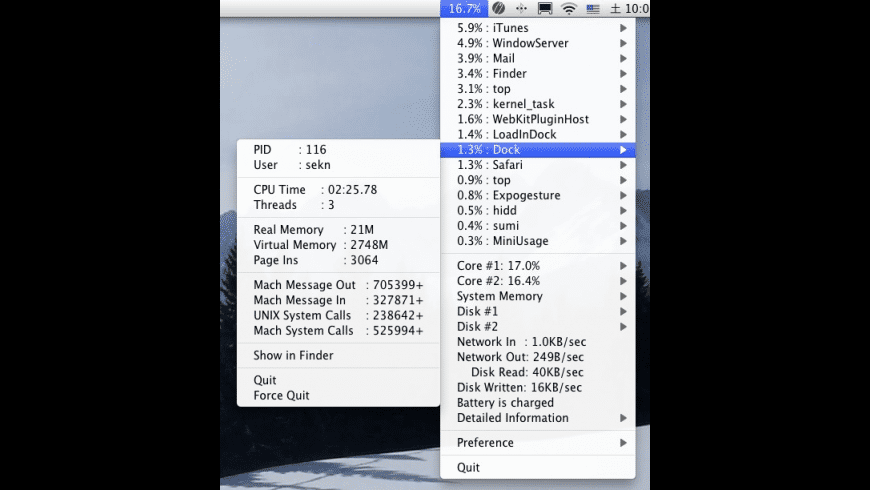Select the 3.4% Finder process row
This screenshot has width=870, height=490.
point(538,74)
